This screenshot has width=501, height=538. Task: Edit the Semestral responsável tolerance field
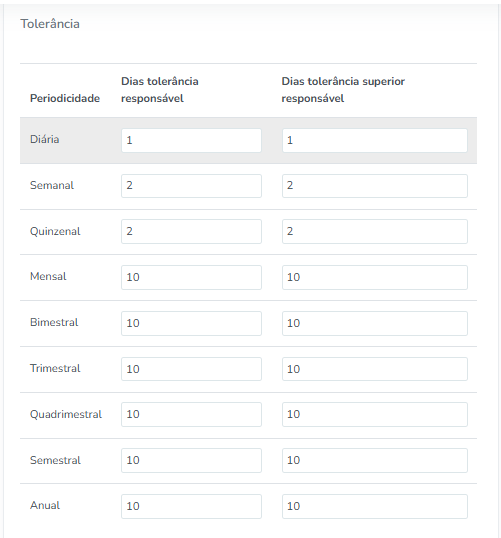[x=191, y=460]
